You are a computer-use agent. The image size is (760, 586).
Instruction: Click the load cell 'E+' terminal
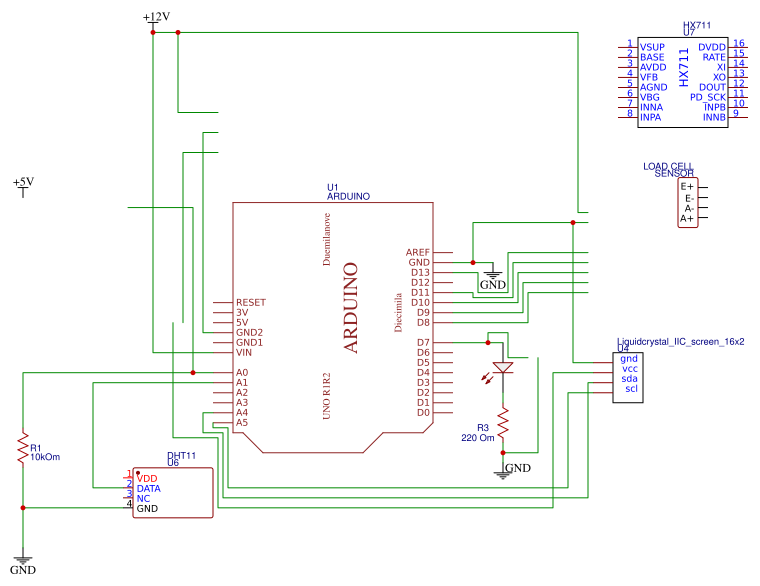(687, 187)
